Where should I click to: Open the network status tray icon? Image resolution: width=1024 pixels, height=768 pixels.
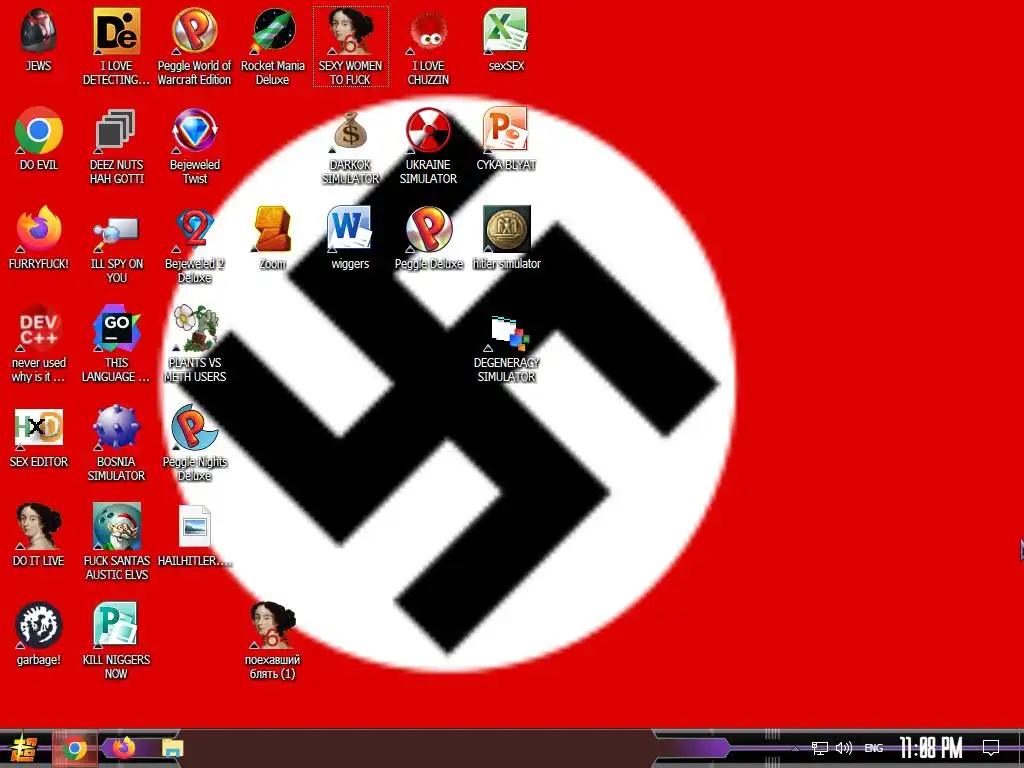[x=820, y=748]
